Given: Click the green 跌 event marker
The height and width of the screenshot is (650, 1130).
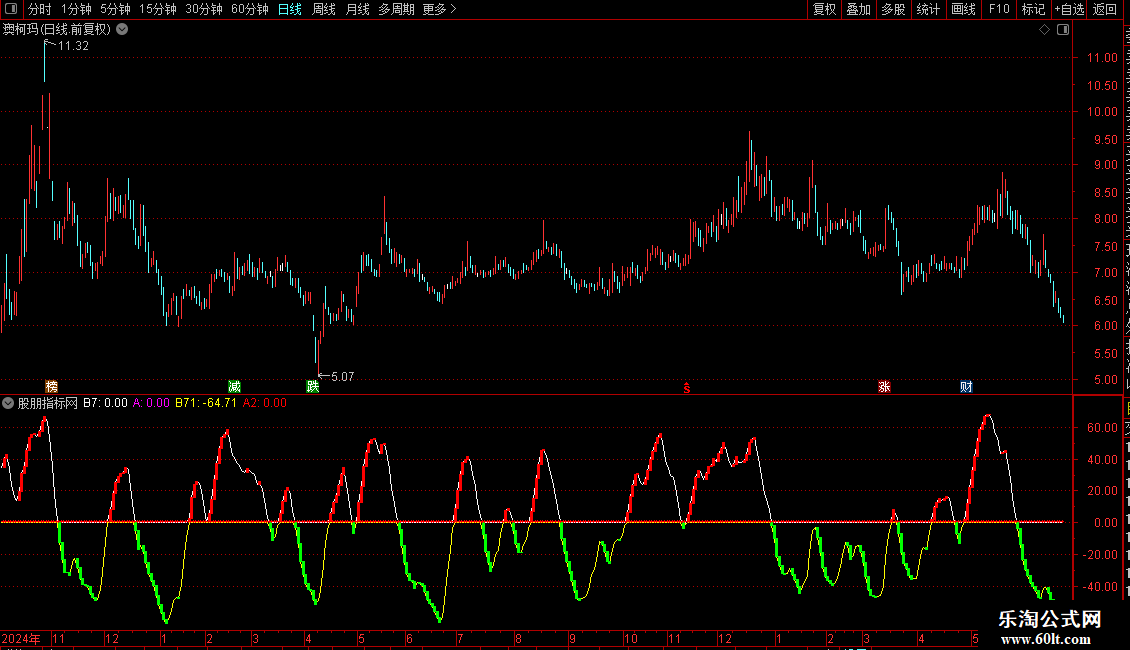Looking at the screenshot, I should pyautogui.click(x=313, y=387).
